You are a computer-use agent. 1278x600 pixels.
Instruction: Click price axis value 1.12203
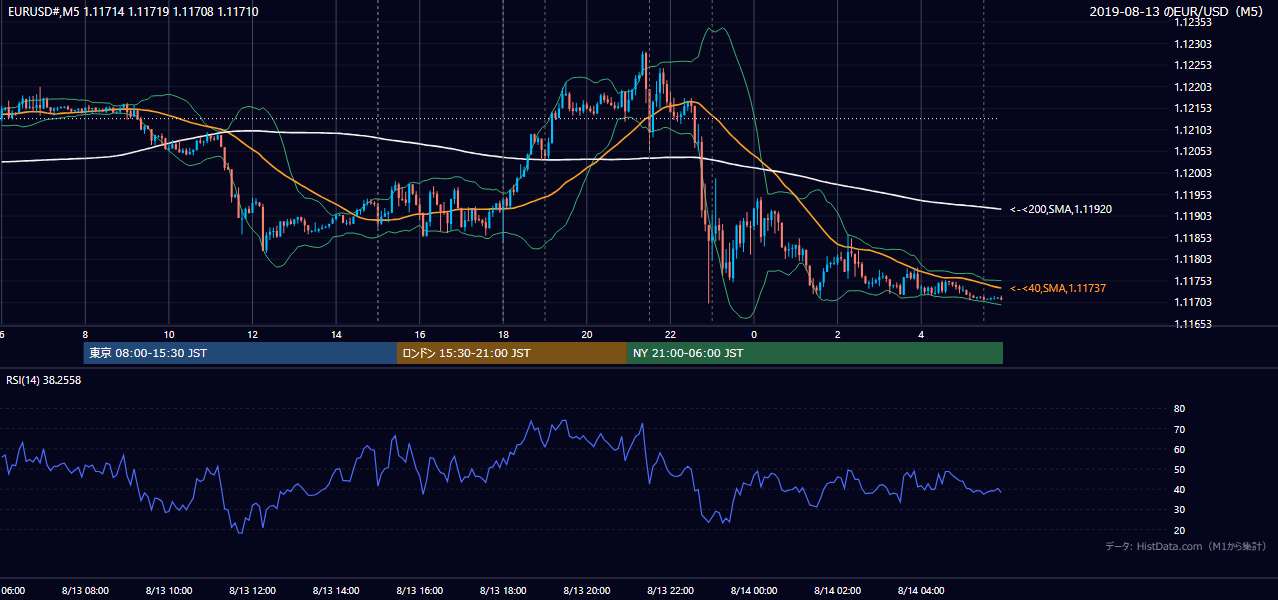(1193, 87)
